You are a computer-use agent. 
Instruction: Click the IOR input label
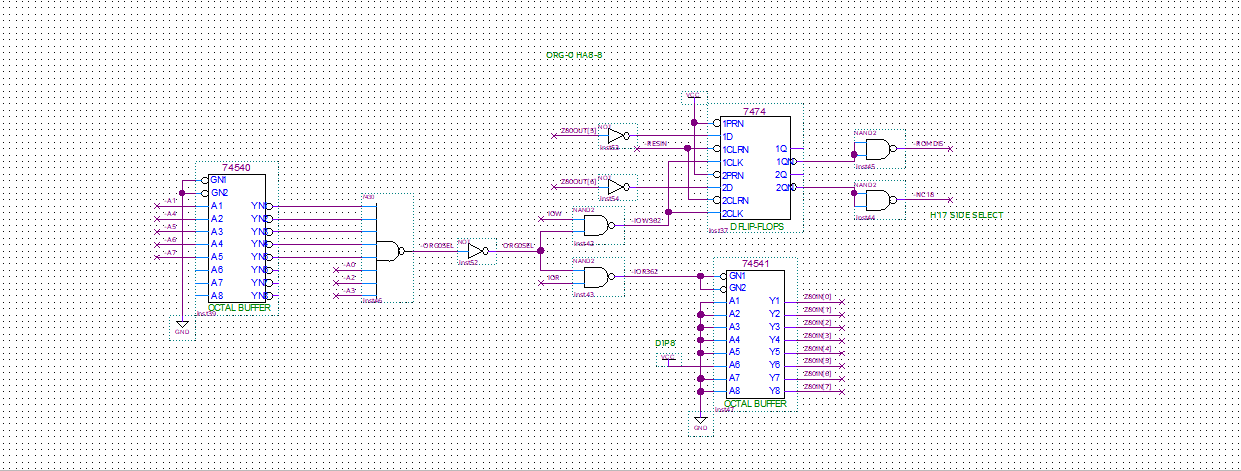click(553, 277)
